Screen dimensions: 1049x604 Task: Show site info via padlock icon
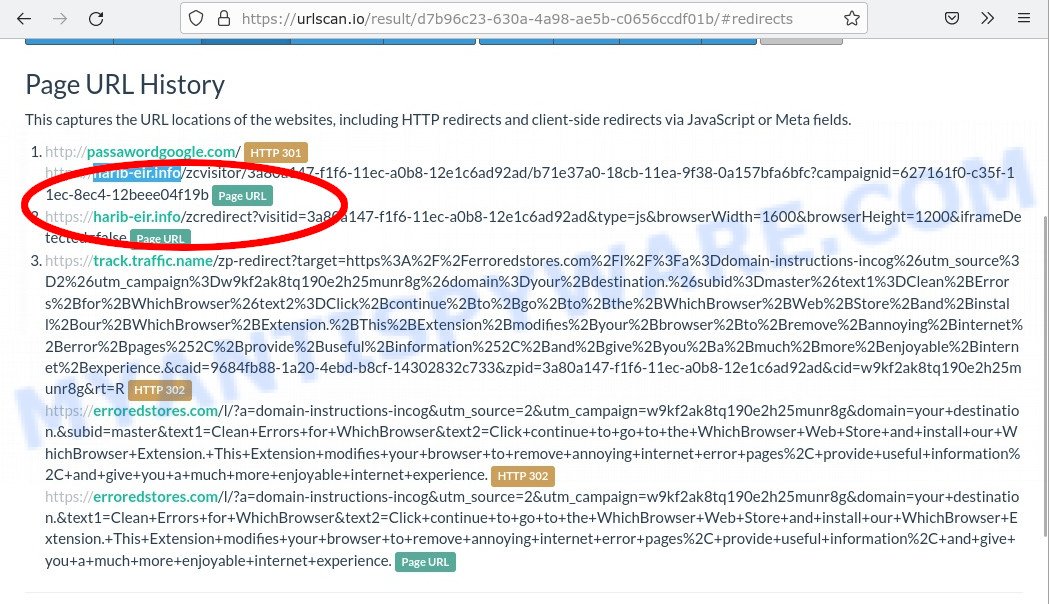coord(224,19)
